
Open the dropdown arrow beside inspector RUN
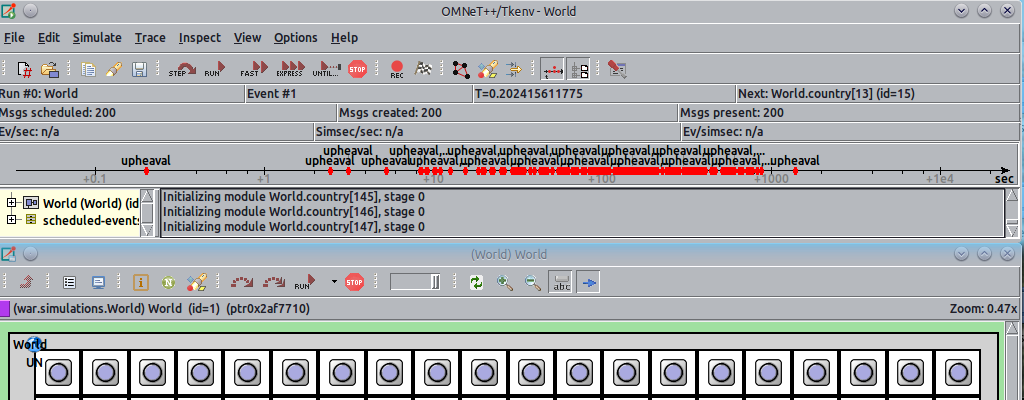[x=333, y=283]
